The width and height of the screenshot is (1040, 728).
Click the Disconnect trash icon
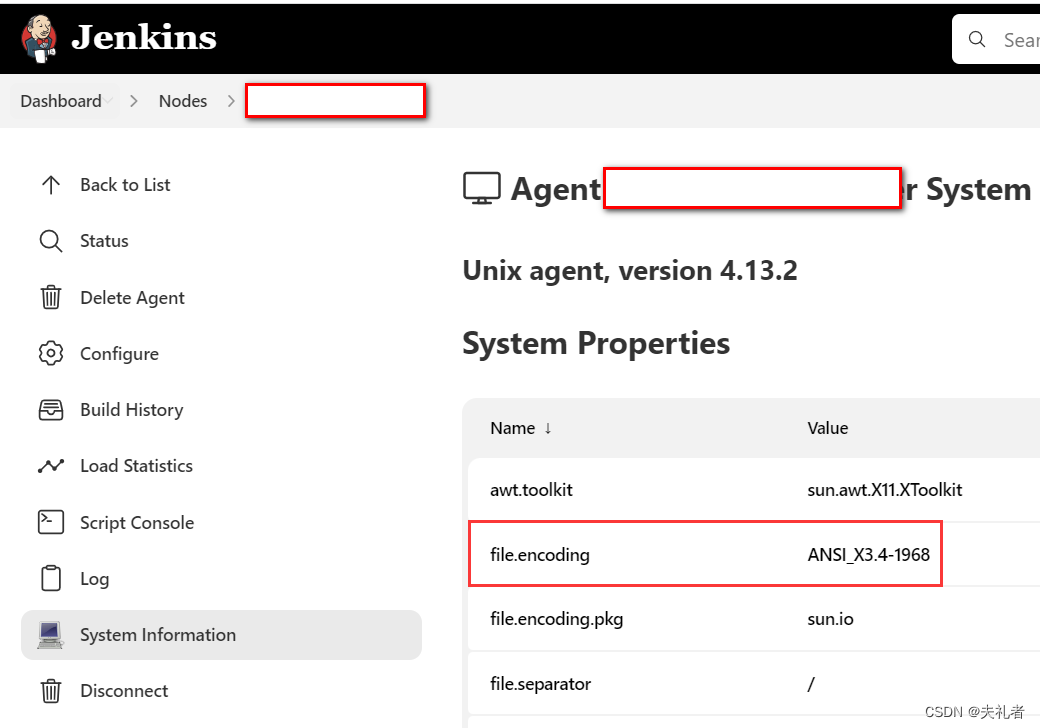(51, 691)
